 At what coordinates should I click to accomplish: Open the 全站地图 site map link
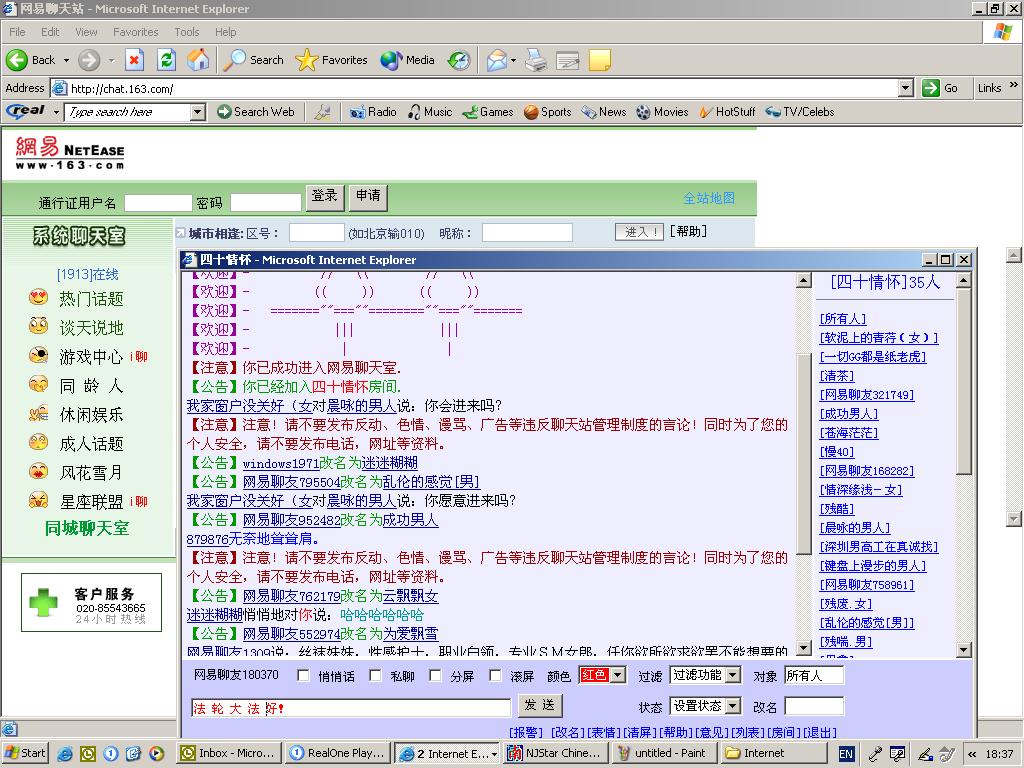coord(709,198)
